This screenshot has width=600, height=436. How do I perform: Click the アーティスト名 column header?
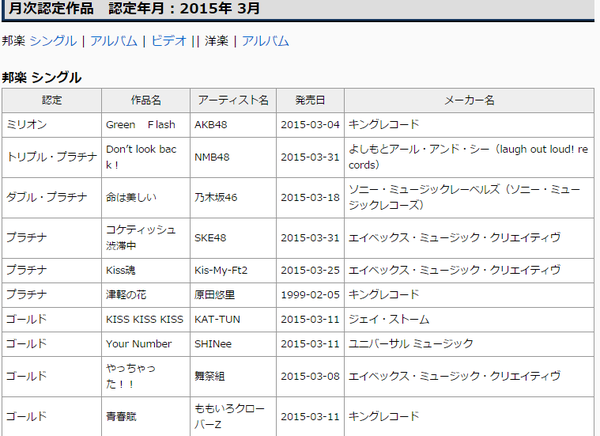coord(233,100)
